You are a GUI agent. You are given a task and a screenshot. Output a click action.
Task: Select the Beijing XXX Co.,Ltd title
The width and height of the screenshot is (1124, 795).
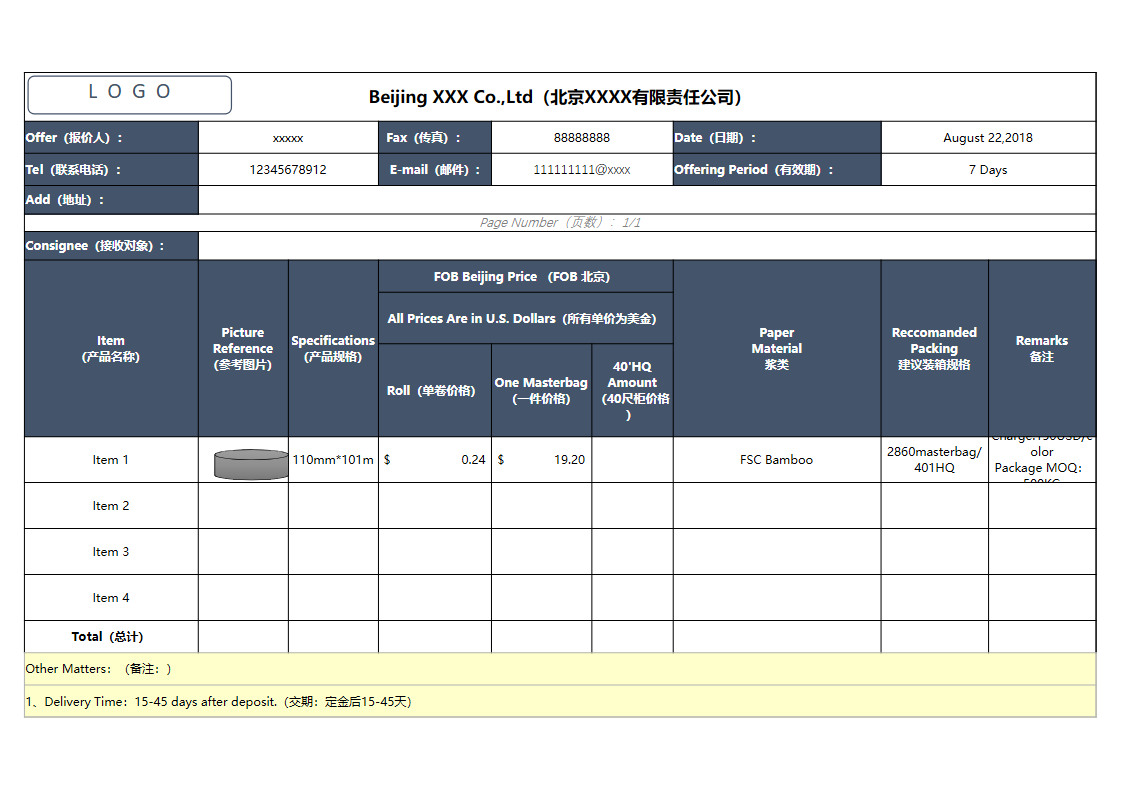point(555,97)
